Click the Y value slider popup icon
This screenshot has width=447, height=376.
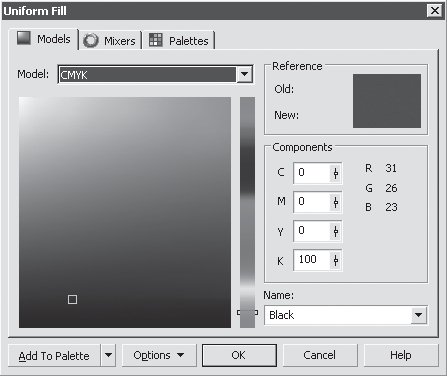[336, 231]
